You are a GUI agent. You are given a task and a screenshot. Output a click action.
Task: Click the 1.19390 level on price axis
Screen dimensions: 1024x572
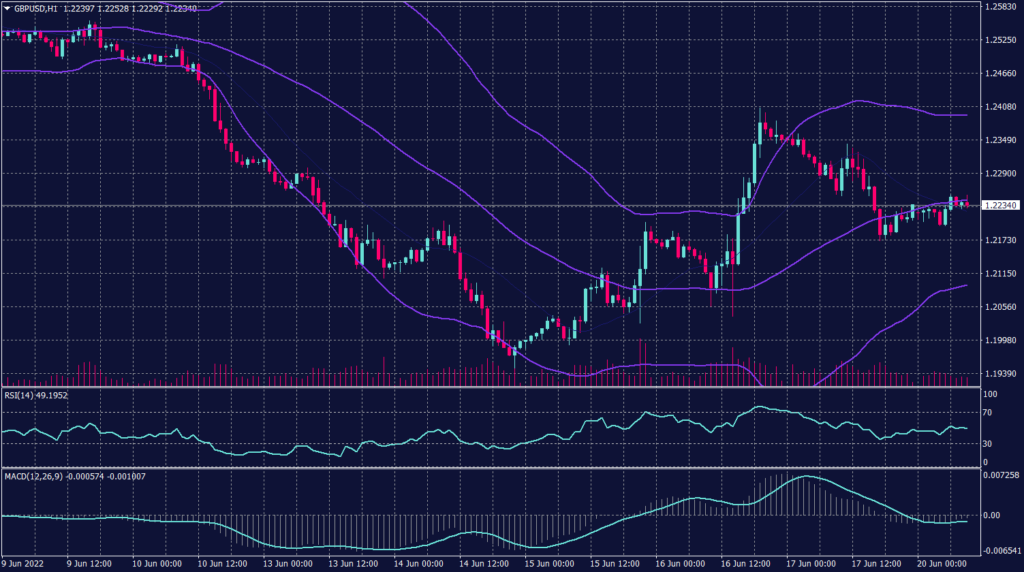click(1000, 373)
